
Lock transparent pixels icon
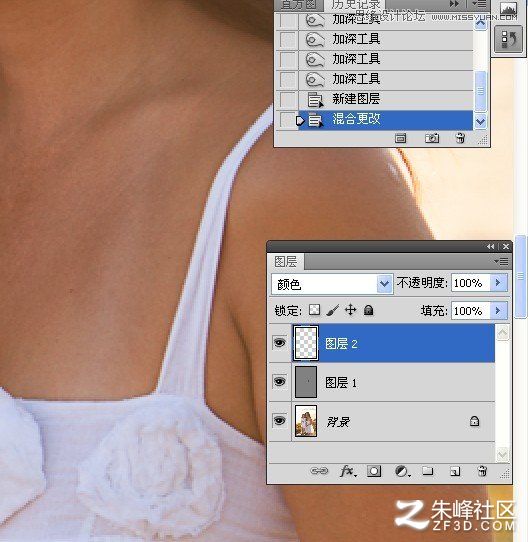pos(314,310)
